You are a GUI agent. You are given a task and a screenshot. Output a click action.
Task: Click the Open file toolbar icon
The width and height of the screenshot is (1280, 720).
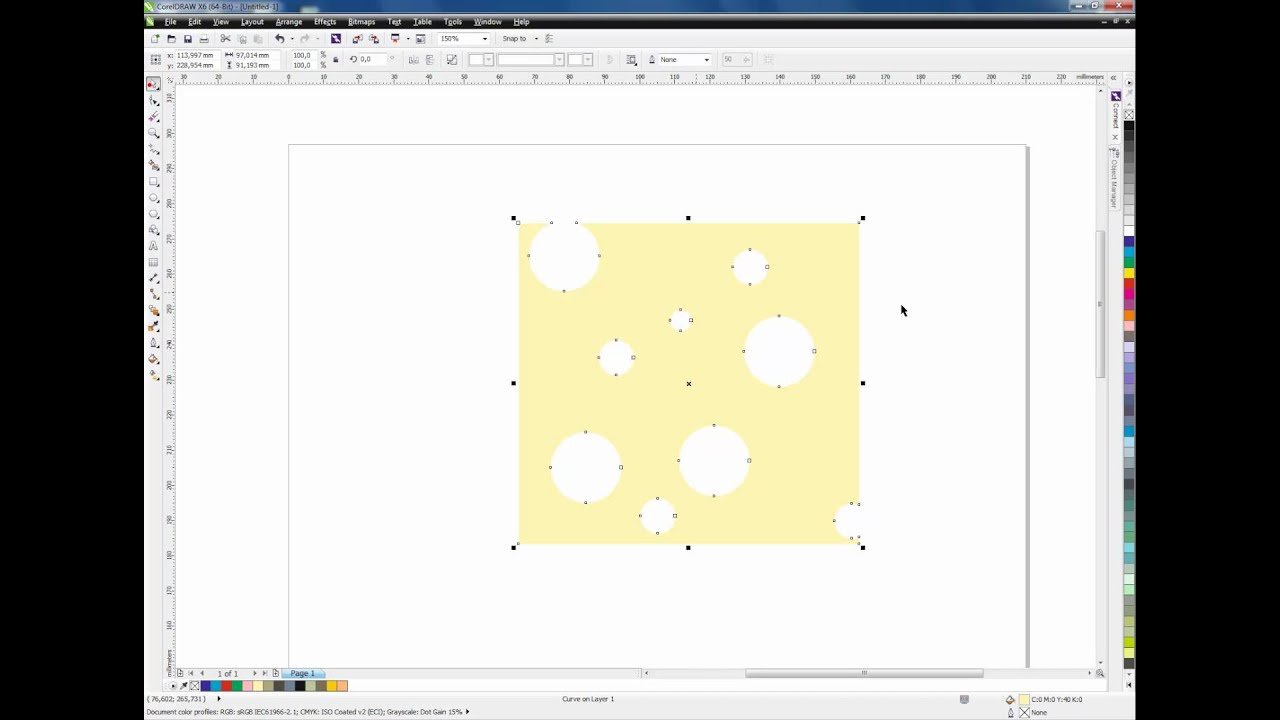tap(171, 39)
